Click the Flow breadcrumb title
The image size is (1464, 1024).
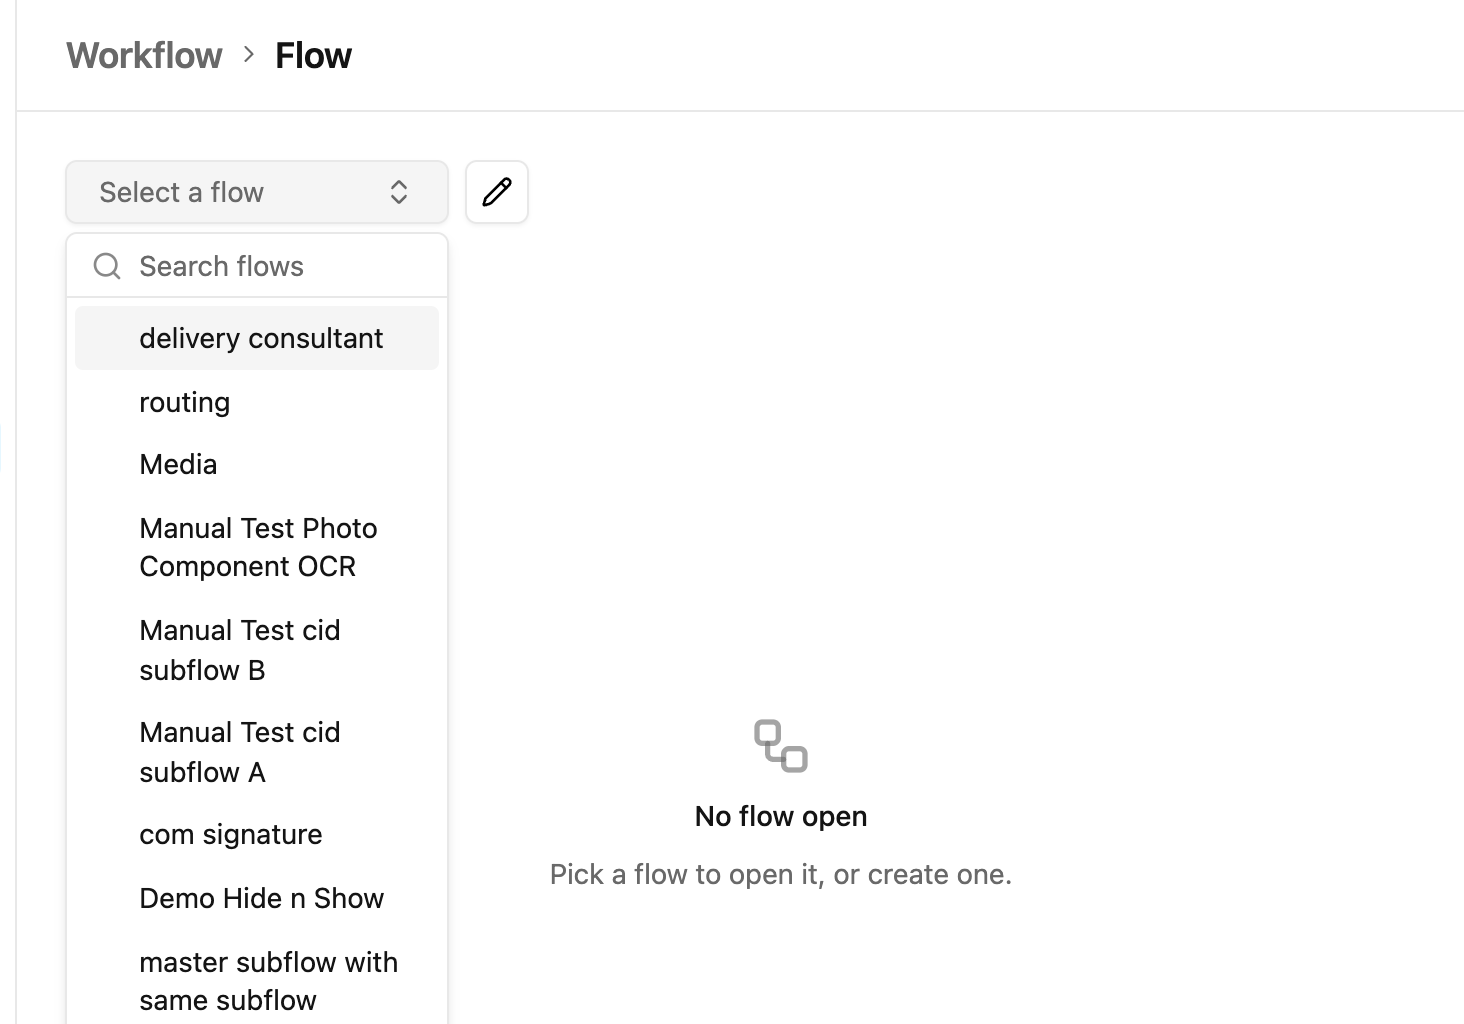click(x=313, y=56)
